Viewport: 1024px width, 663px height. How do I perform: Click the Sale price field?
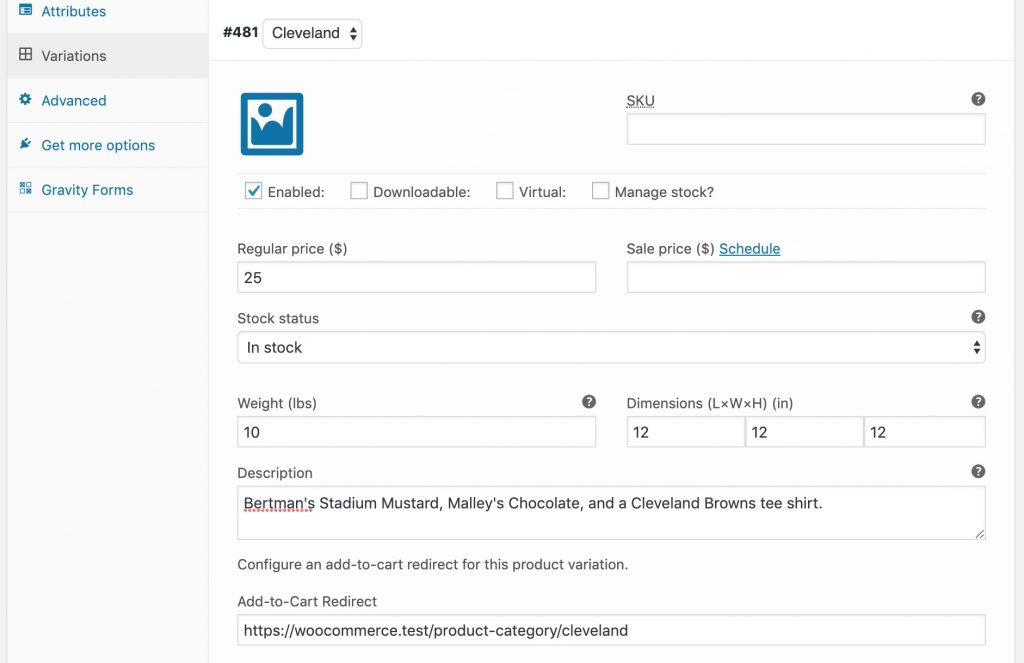[806, 278]
